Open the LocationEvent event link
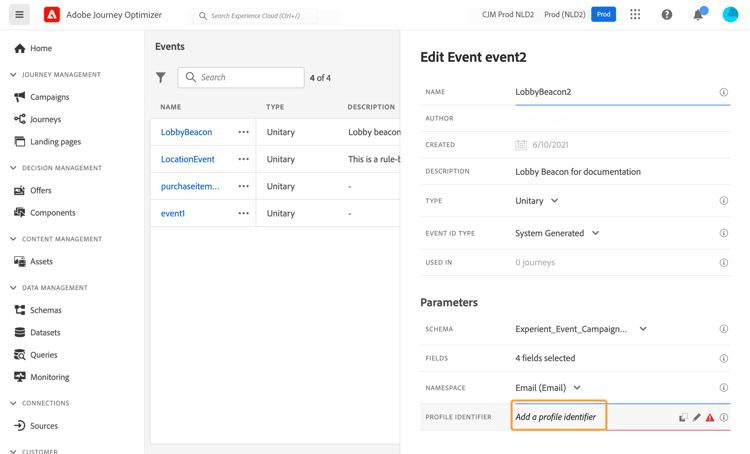The height and width of the screenshot is (454, 750). pyautogui.click(x=188, y=159)
